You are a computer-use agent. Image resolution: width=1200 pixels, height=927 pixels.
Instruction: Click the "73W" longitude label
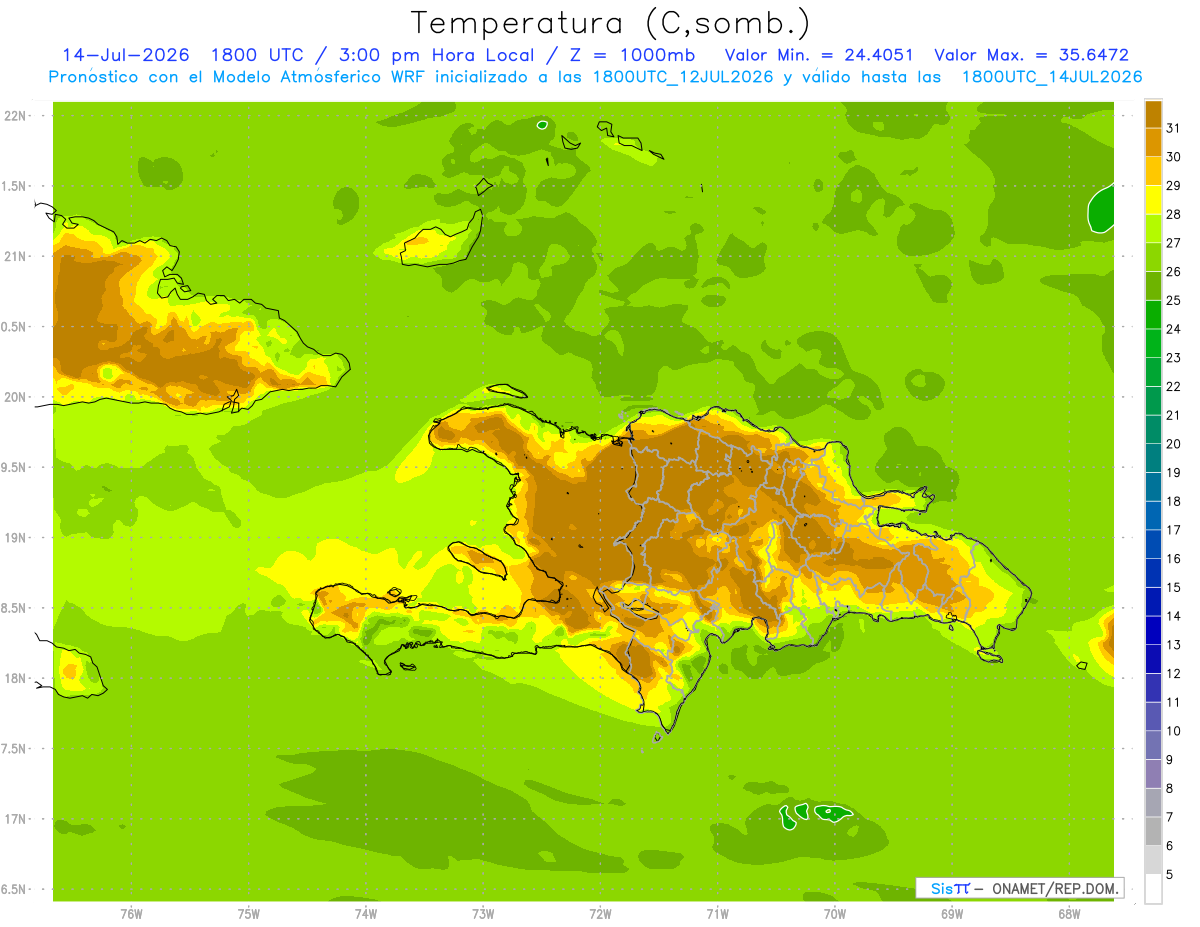pyautogui.click(x=483, y=914)
